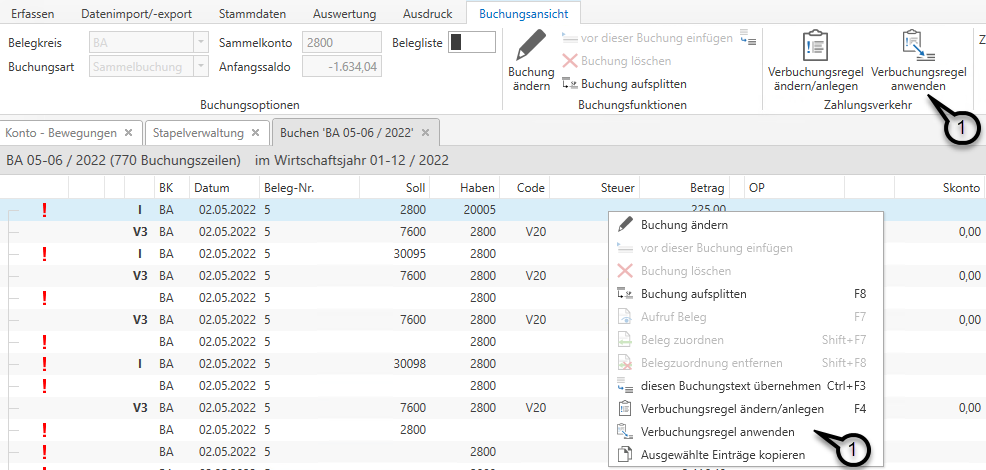Screen dimensions: 986x470
Task: Toggle the Belegliste switch
Action: tap(471, 42)
